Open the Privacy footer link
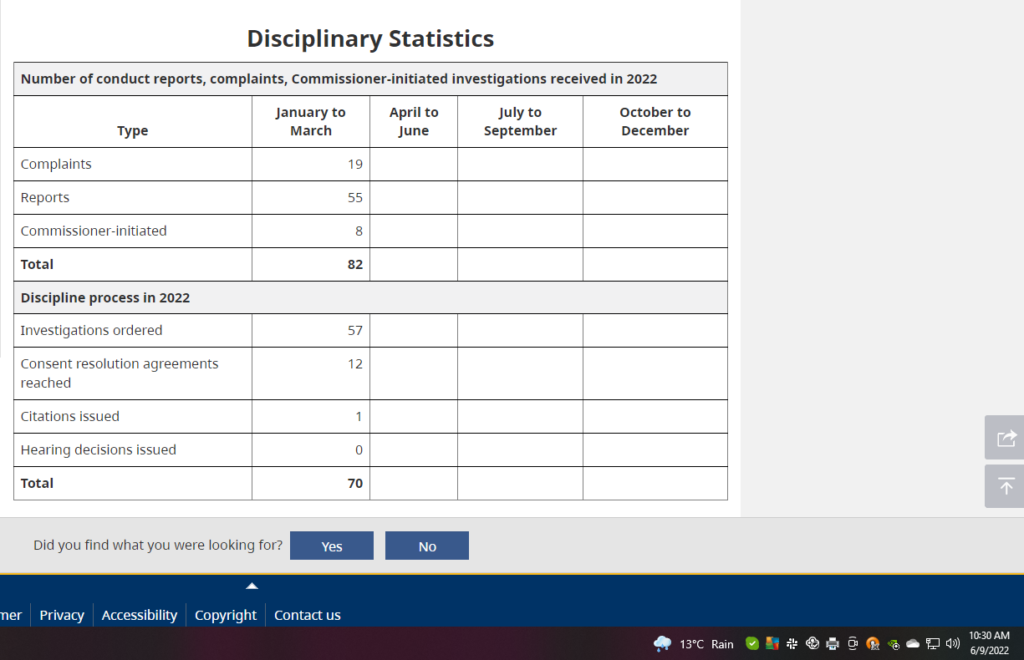The height and width of the screenshot is (660, 1024). click(x=62, y=615)
